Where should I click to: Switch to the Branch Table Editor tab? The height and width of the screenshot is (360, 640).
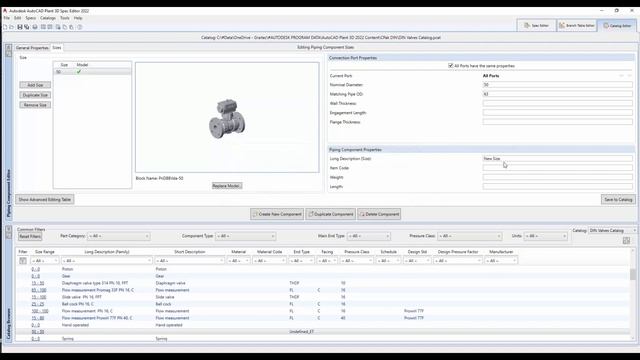click(x=576, y=25)
